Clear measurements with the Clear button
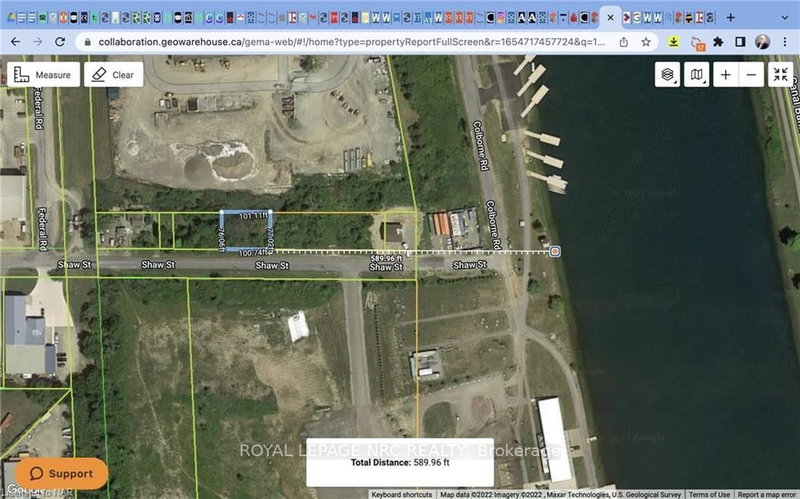Image resolution: width=800 pixels, height=499 pixels. (x=113, y=74)
